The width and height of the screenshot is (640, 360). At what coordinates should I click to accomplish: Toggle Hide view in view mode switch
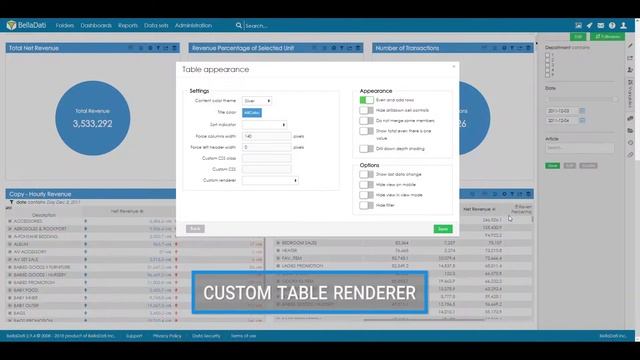[x=367, y=195]
